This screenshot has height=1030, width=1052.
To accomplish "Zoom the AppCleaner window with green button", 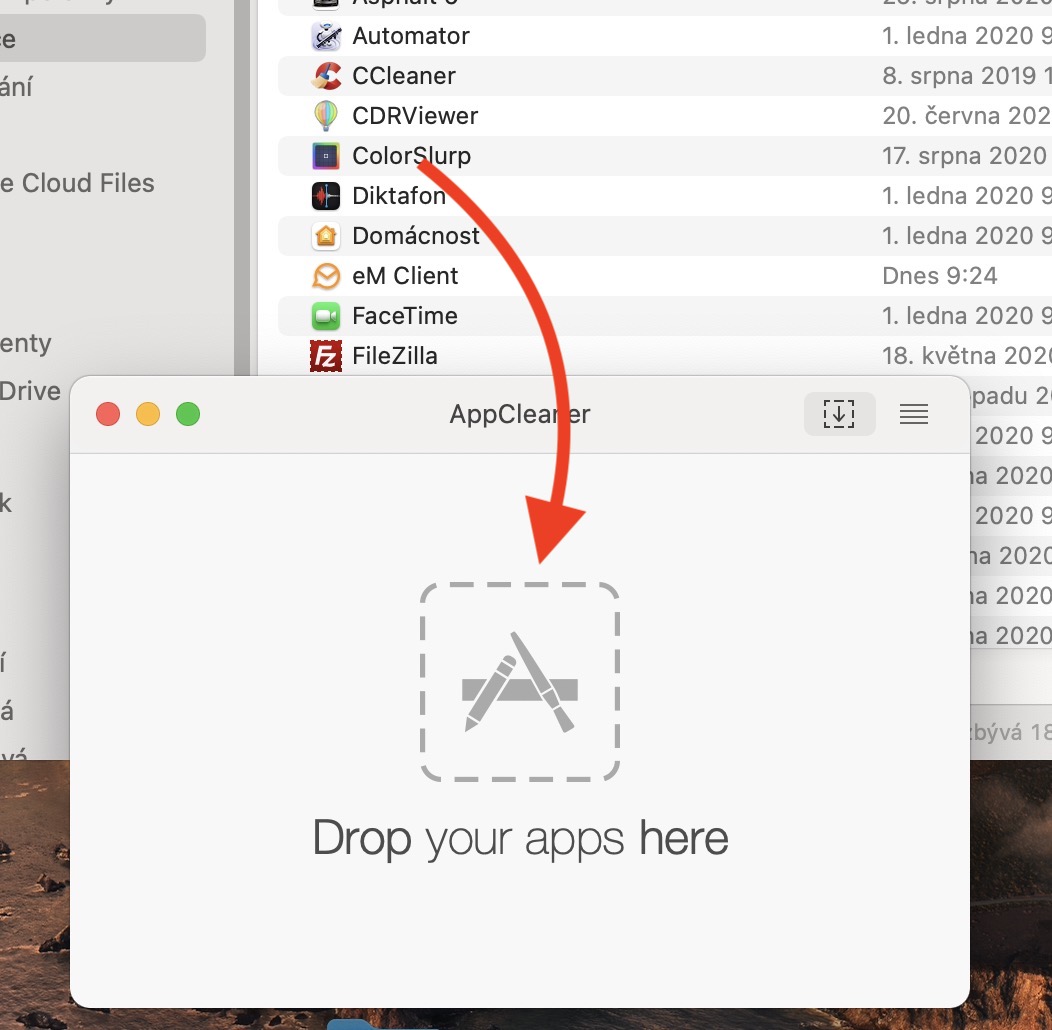I will (188, 414).
